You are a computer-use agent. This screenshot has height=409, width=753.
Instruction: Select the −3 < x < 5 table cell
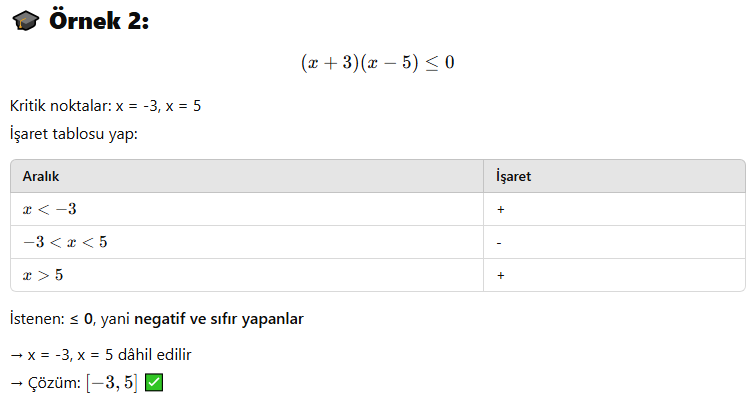[x=247, y=242]
